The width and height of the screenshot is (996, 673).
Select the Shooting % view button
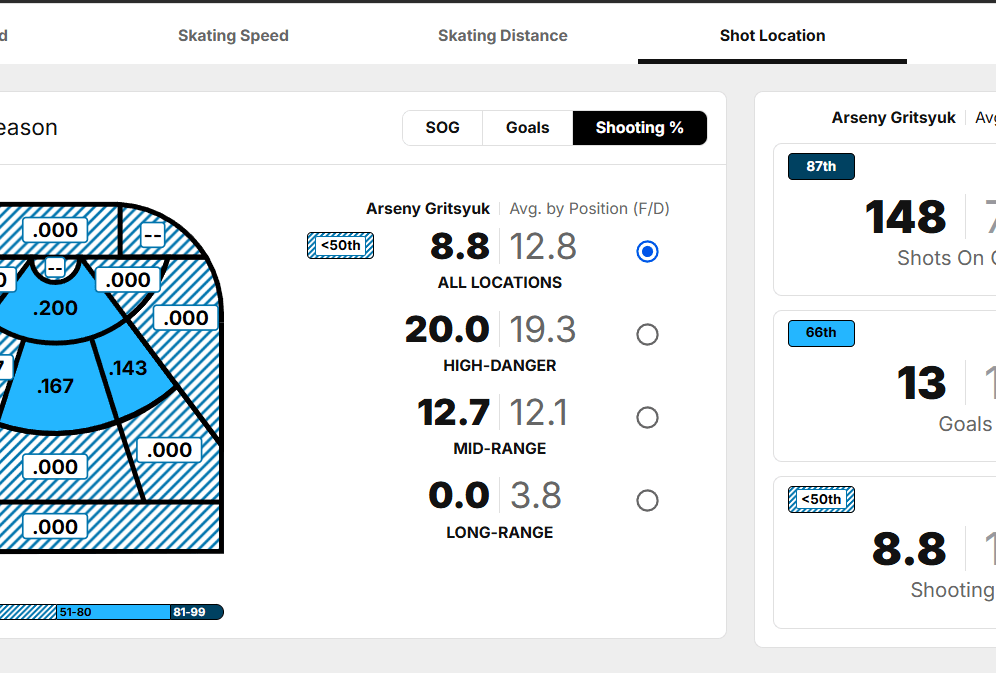639,128
